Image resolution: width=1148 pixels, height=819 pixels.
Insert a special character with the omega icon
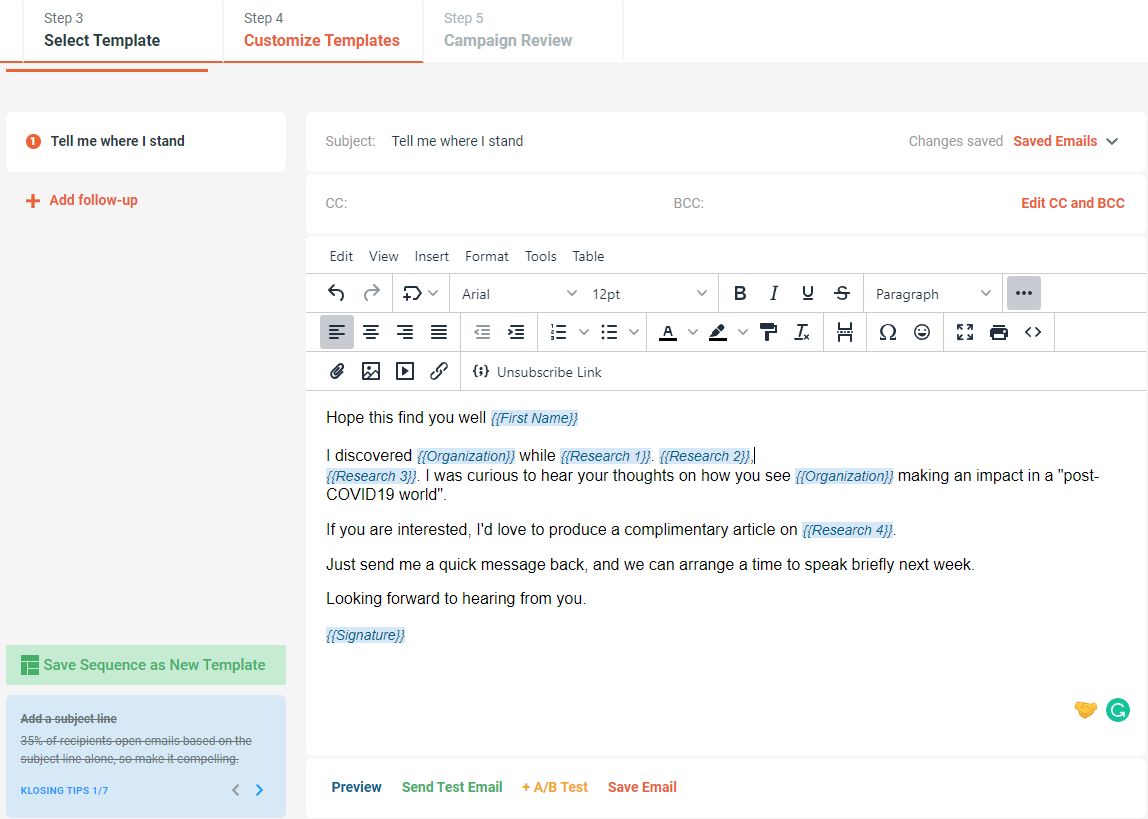click(x=887, y=331)
